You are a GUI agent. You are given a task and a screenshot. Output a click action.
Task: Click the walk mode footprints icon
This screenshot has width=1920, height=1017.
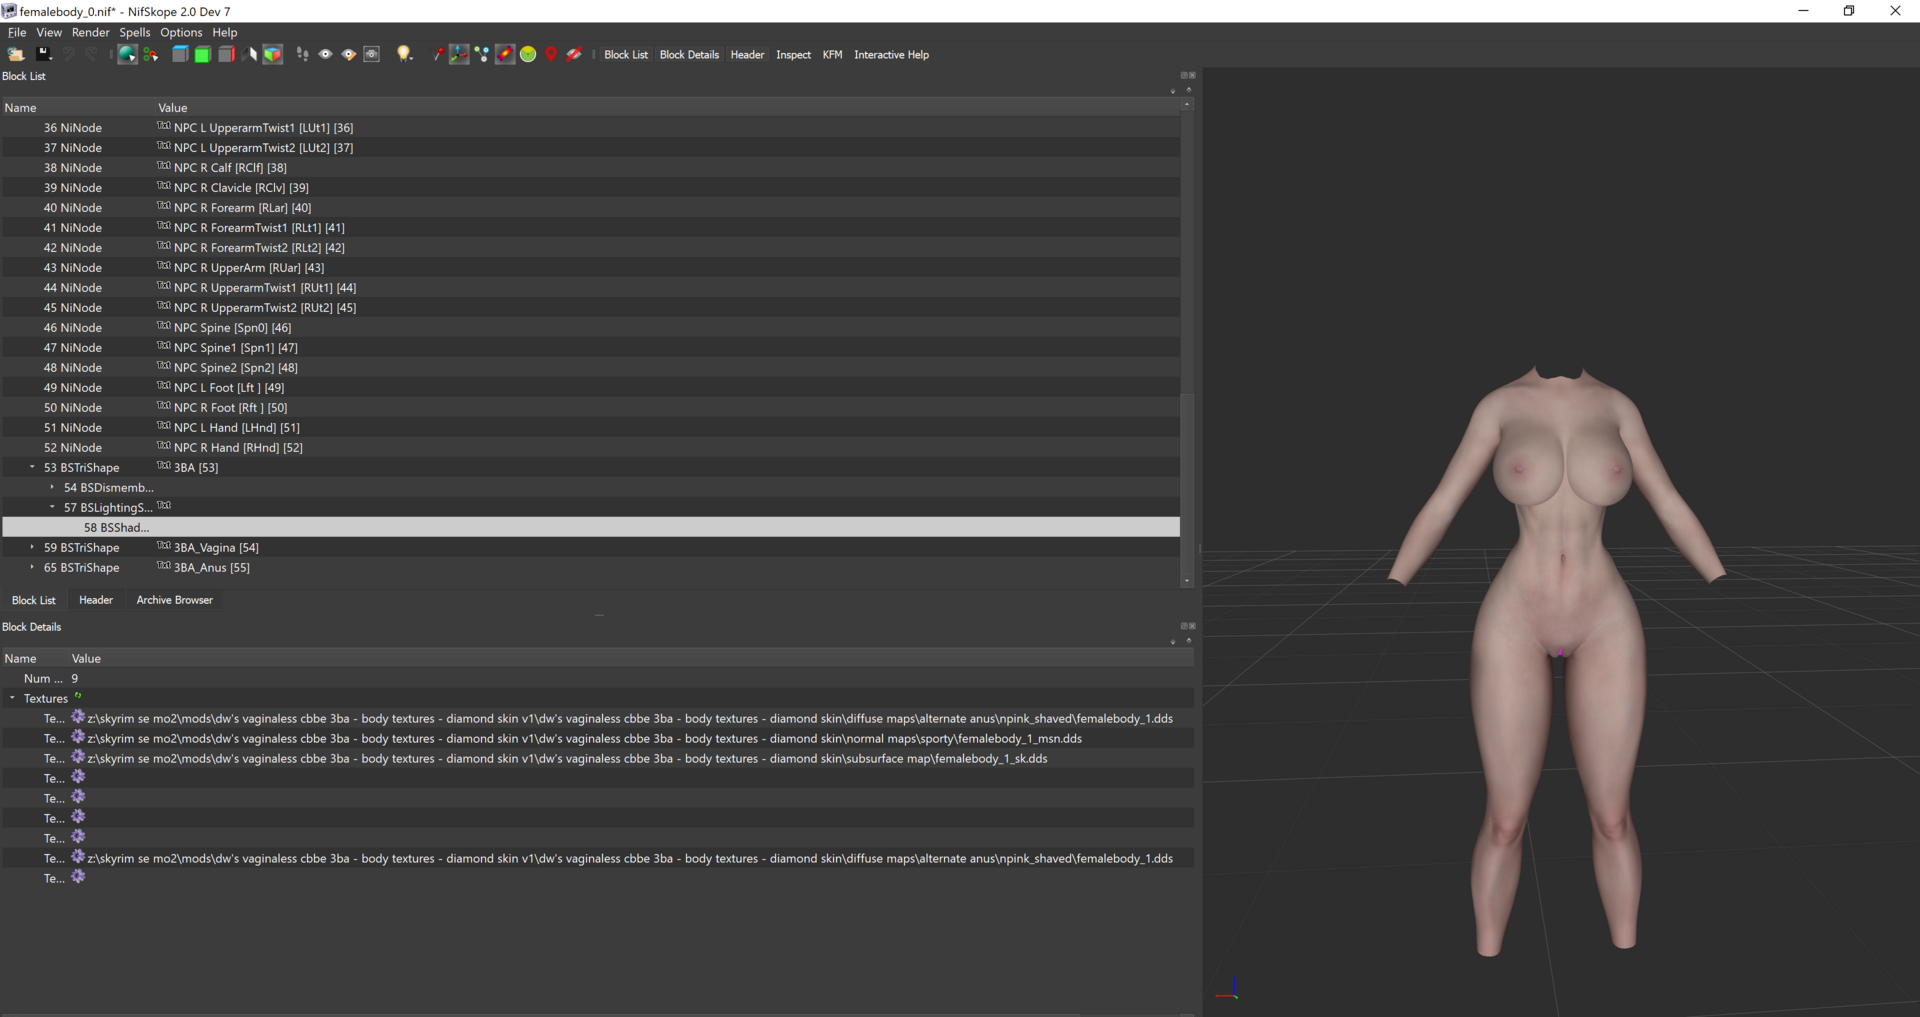click(x=303, y=55)
